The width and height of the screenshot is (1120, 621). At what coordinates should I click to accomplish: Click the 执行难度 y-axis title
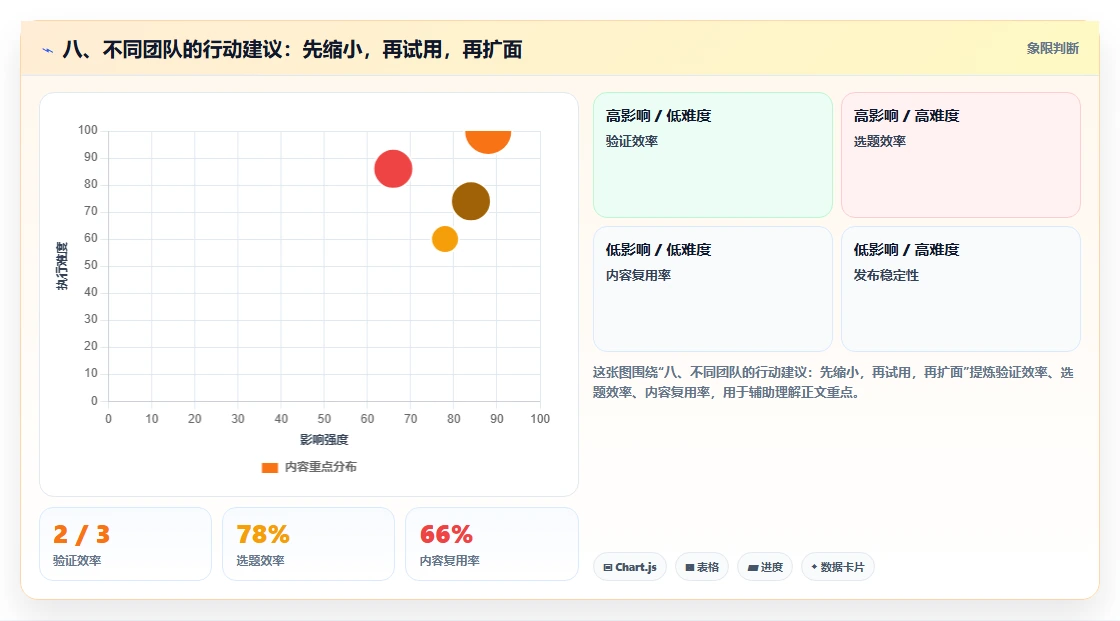[62, 266]
